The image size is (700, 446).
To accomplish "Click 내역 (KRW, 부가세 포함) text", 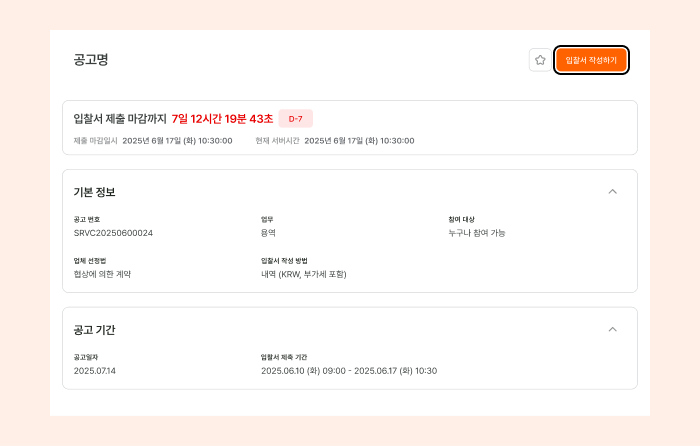I will click(304, 274).
